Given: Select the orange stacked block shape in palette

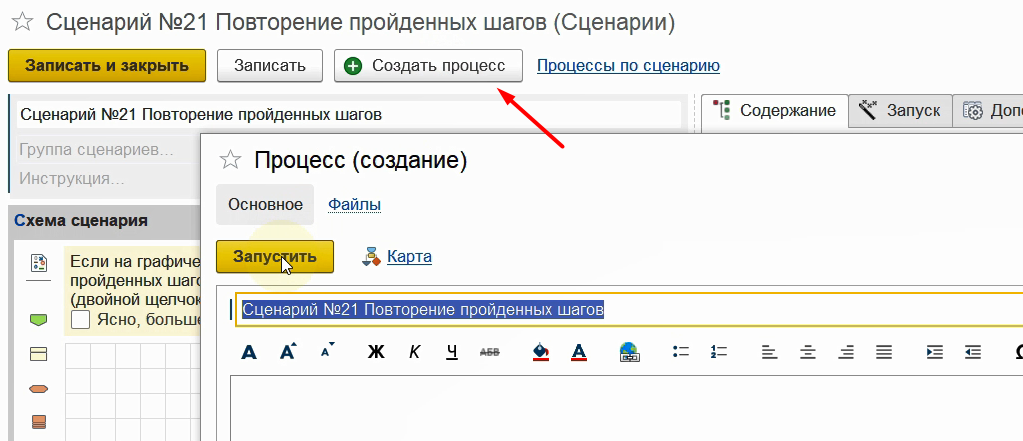Looking at the screenshot, I should [x=38, y=421].
